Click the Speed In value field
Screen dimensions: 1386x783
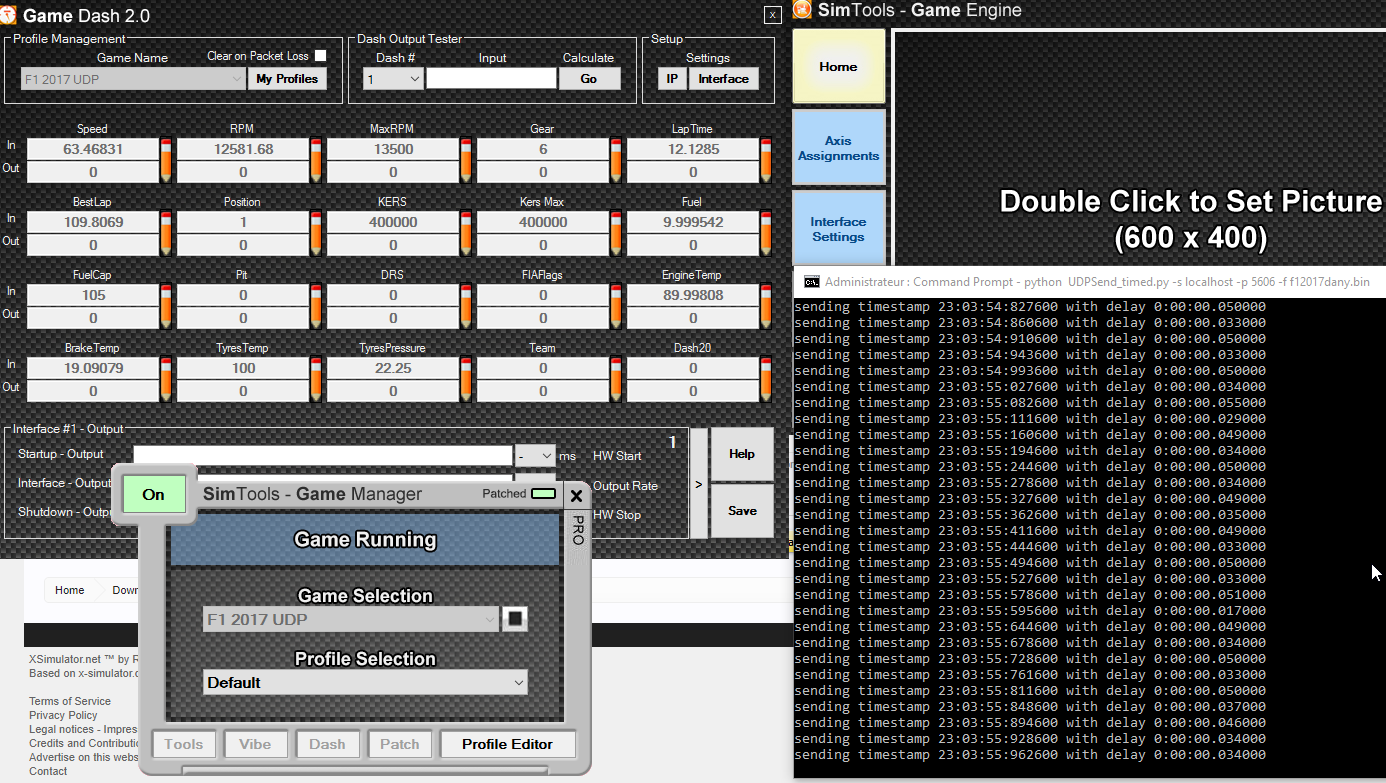92,149
